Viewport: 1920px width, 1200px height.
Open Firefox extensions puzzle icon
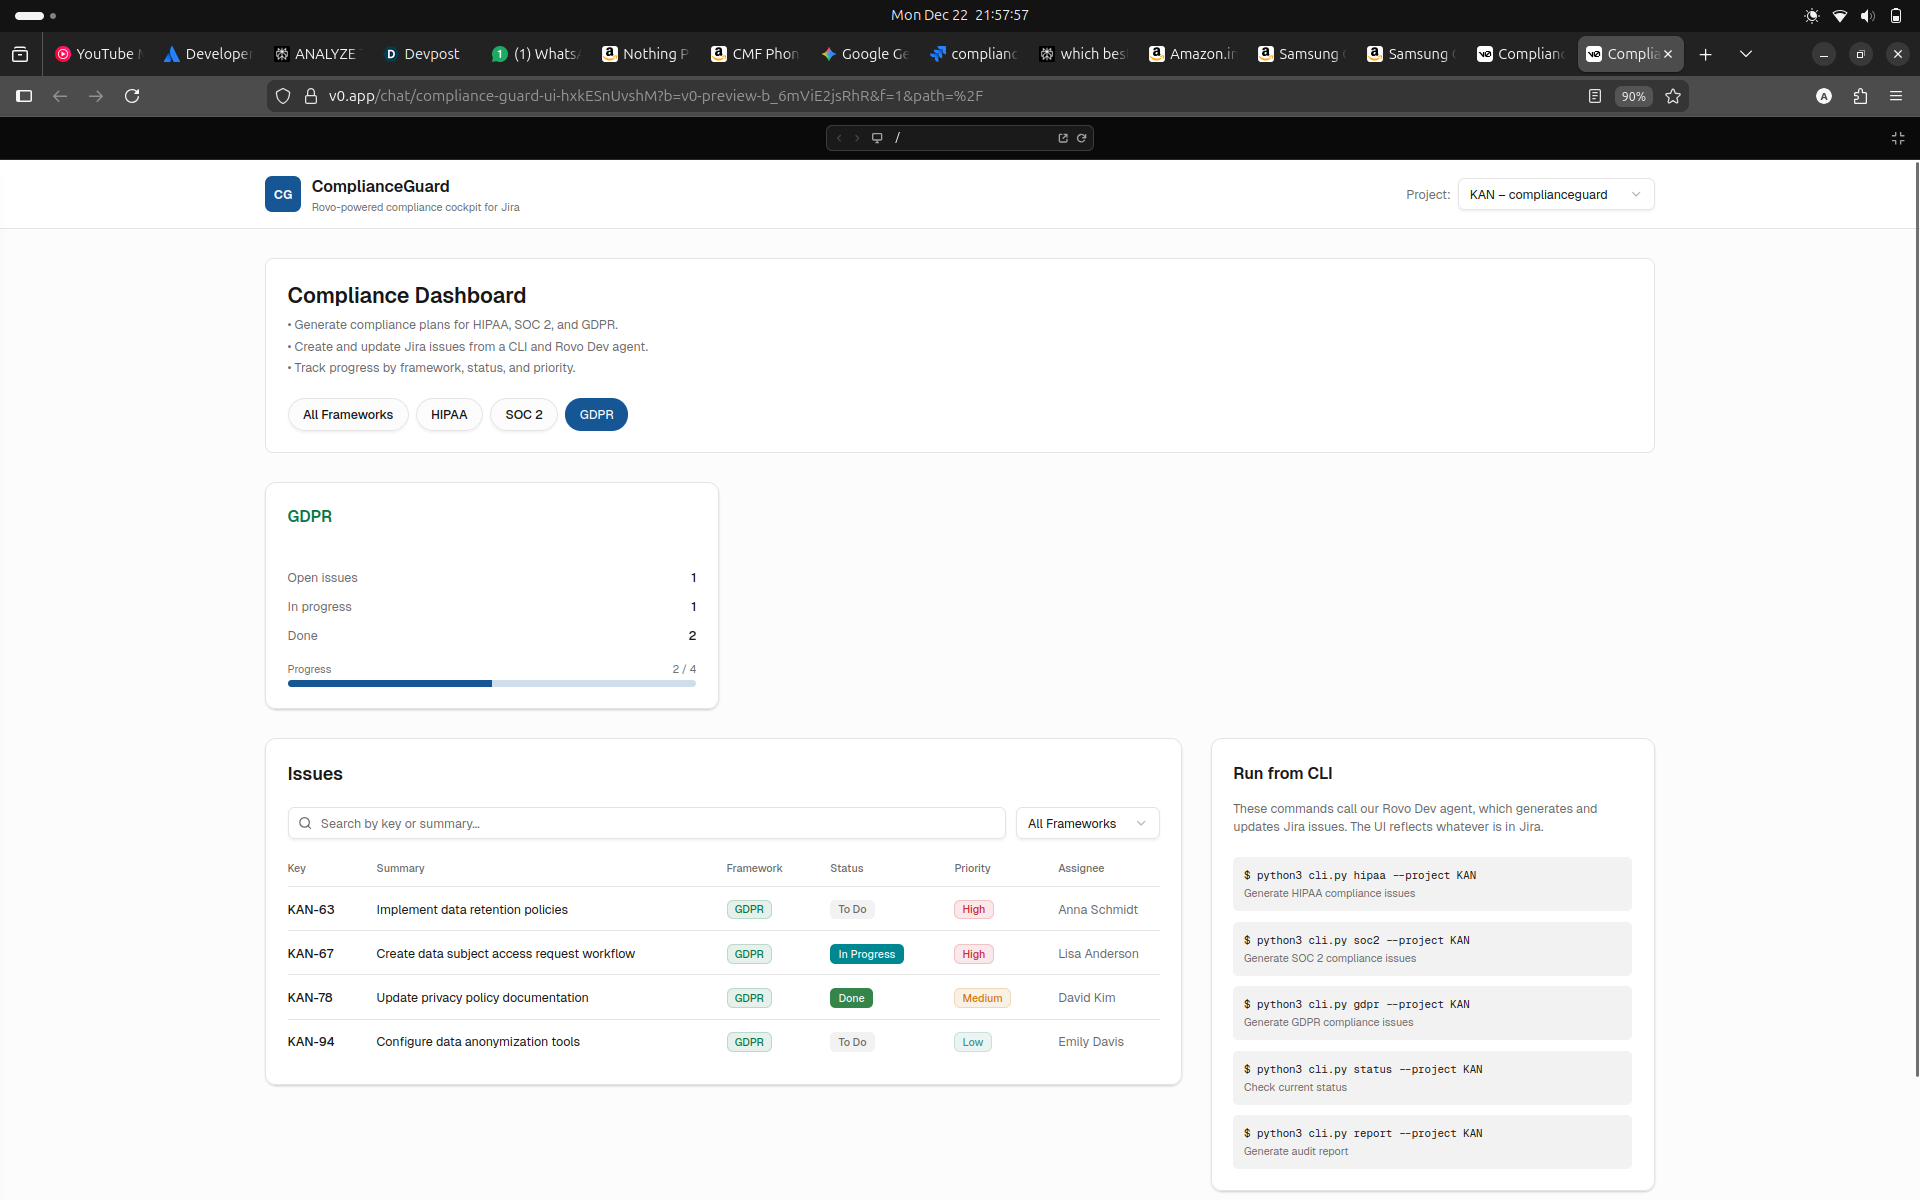coord(1860,96)
